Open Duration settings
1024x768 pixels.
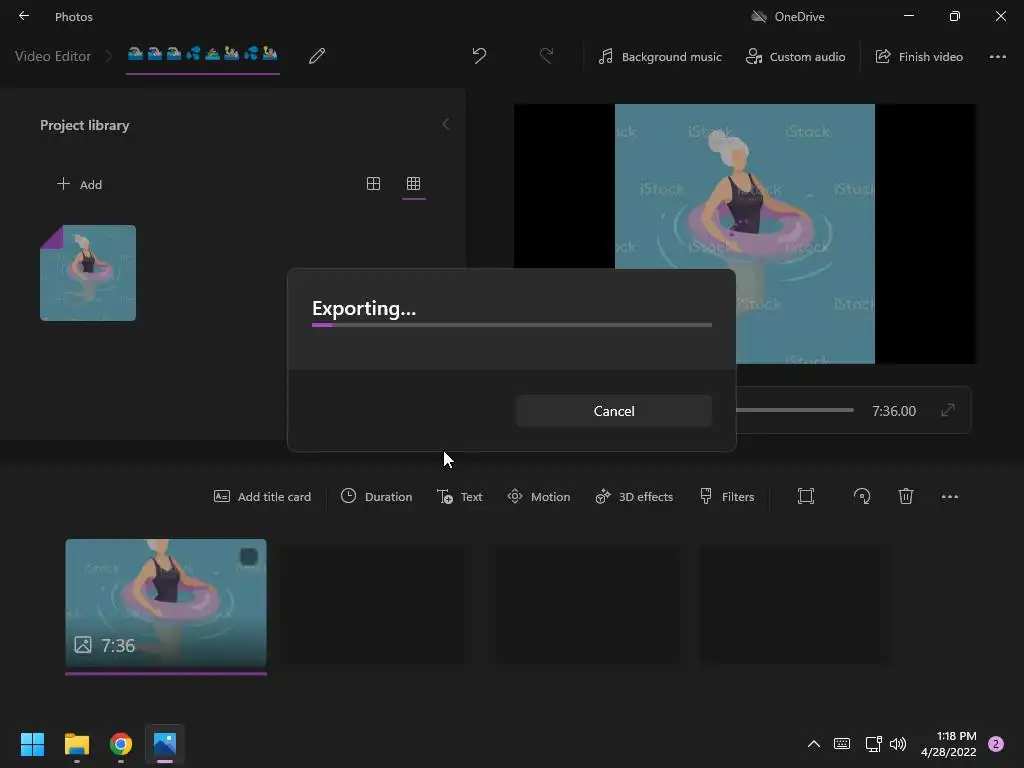tap(376, 497)
